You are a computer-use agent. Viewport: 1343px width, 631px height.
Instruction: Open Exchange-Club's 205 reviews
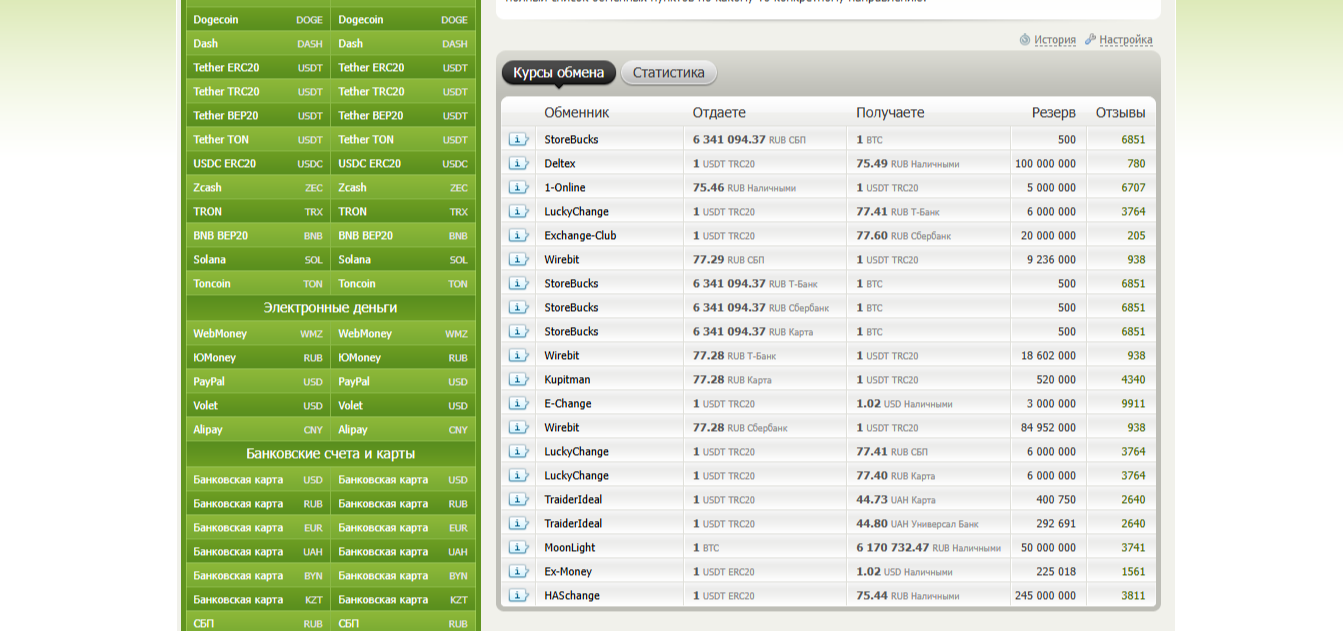coord(1136,235)
